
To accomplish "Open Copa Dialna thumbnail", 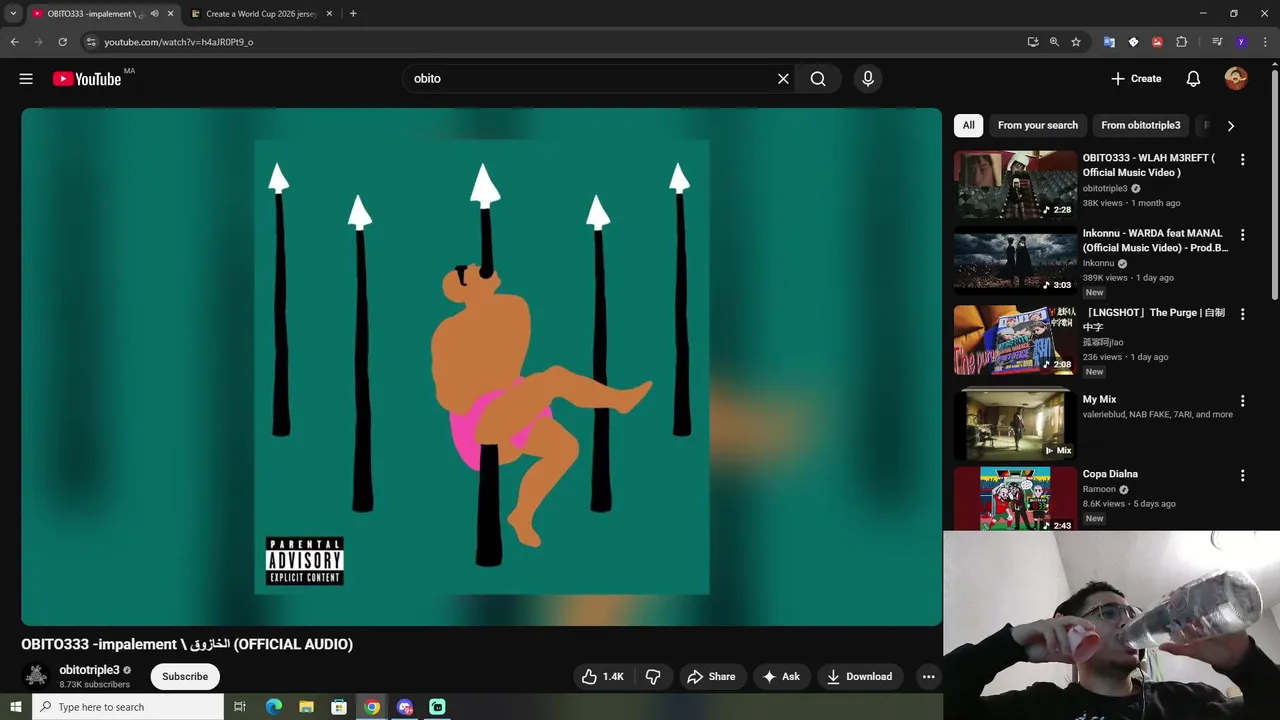I will [1014, 498].
